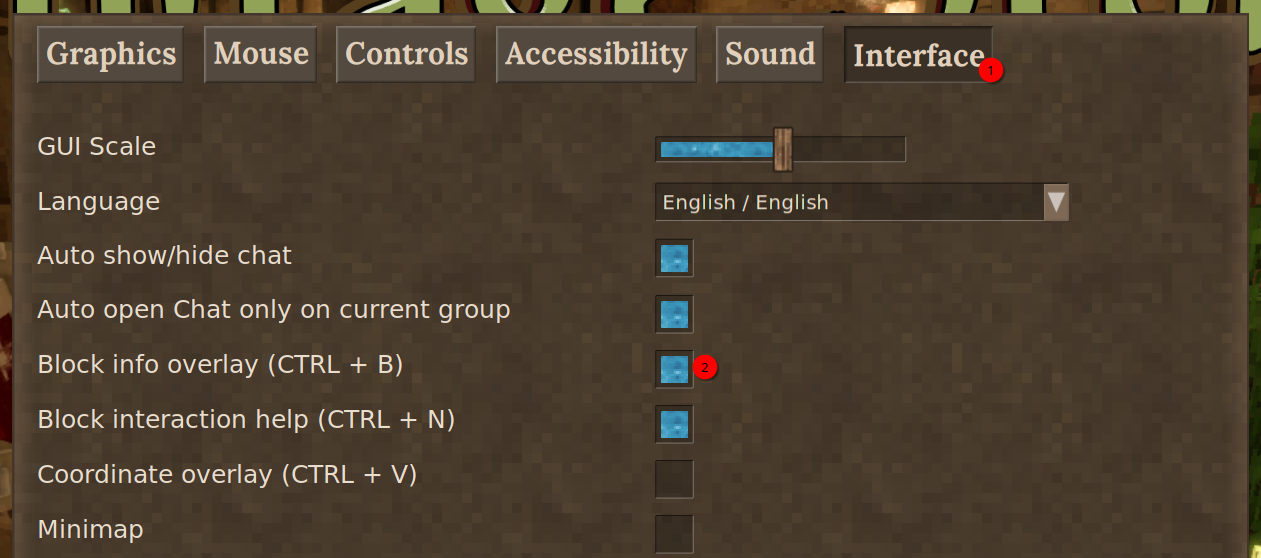Switch to the Sound tab
Viewport: 1261px width, 558px height.
point(770,54)
